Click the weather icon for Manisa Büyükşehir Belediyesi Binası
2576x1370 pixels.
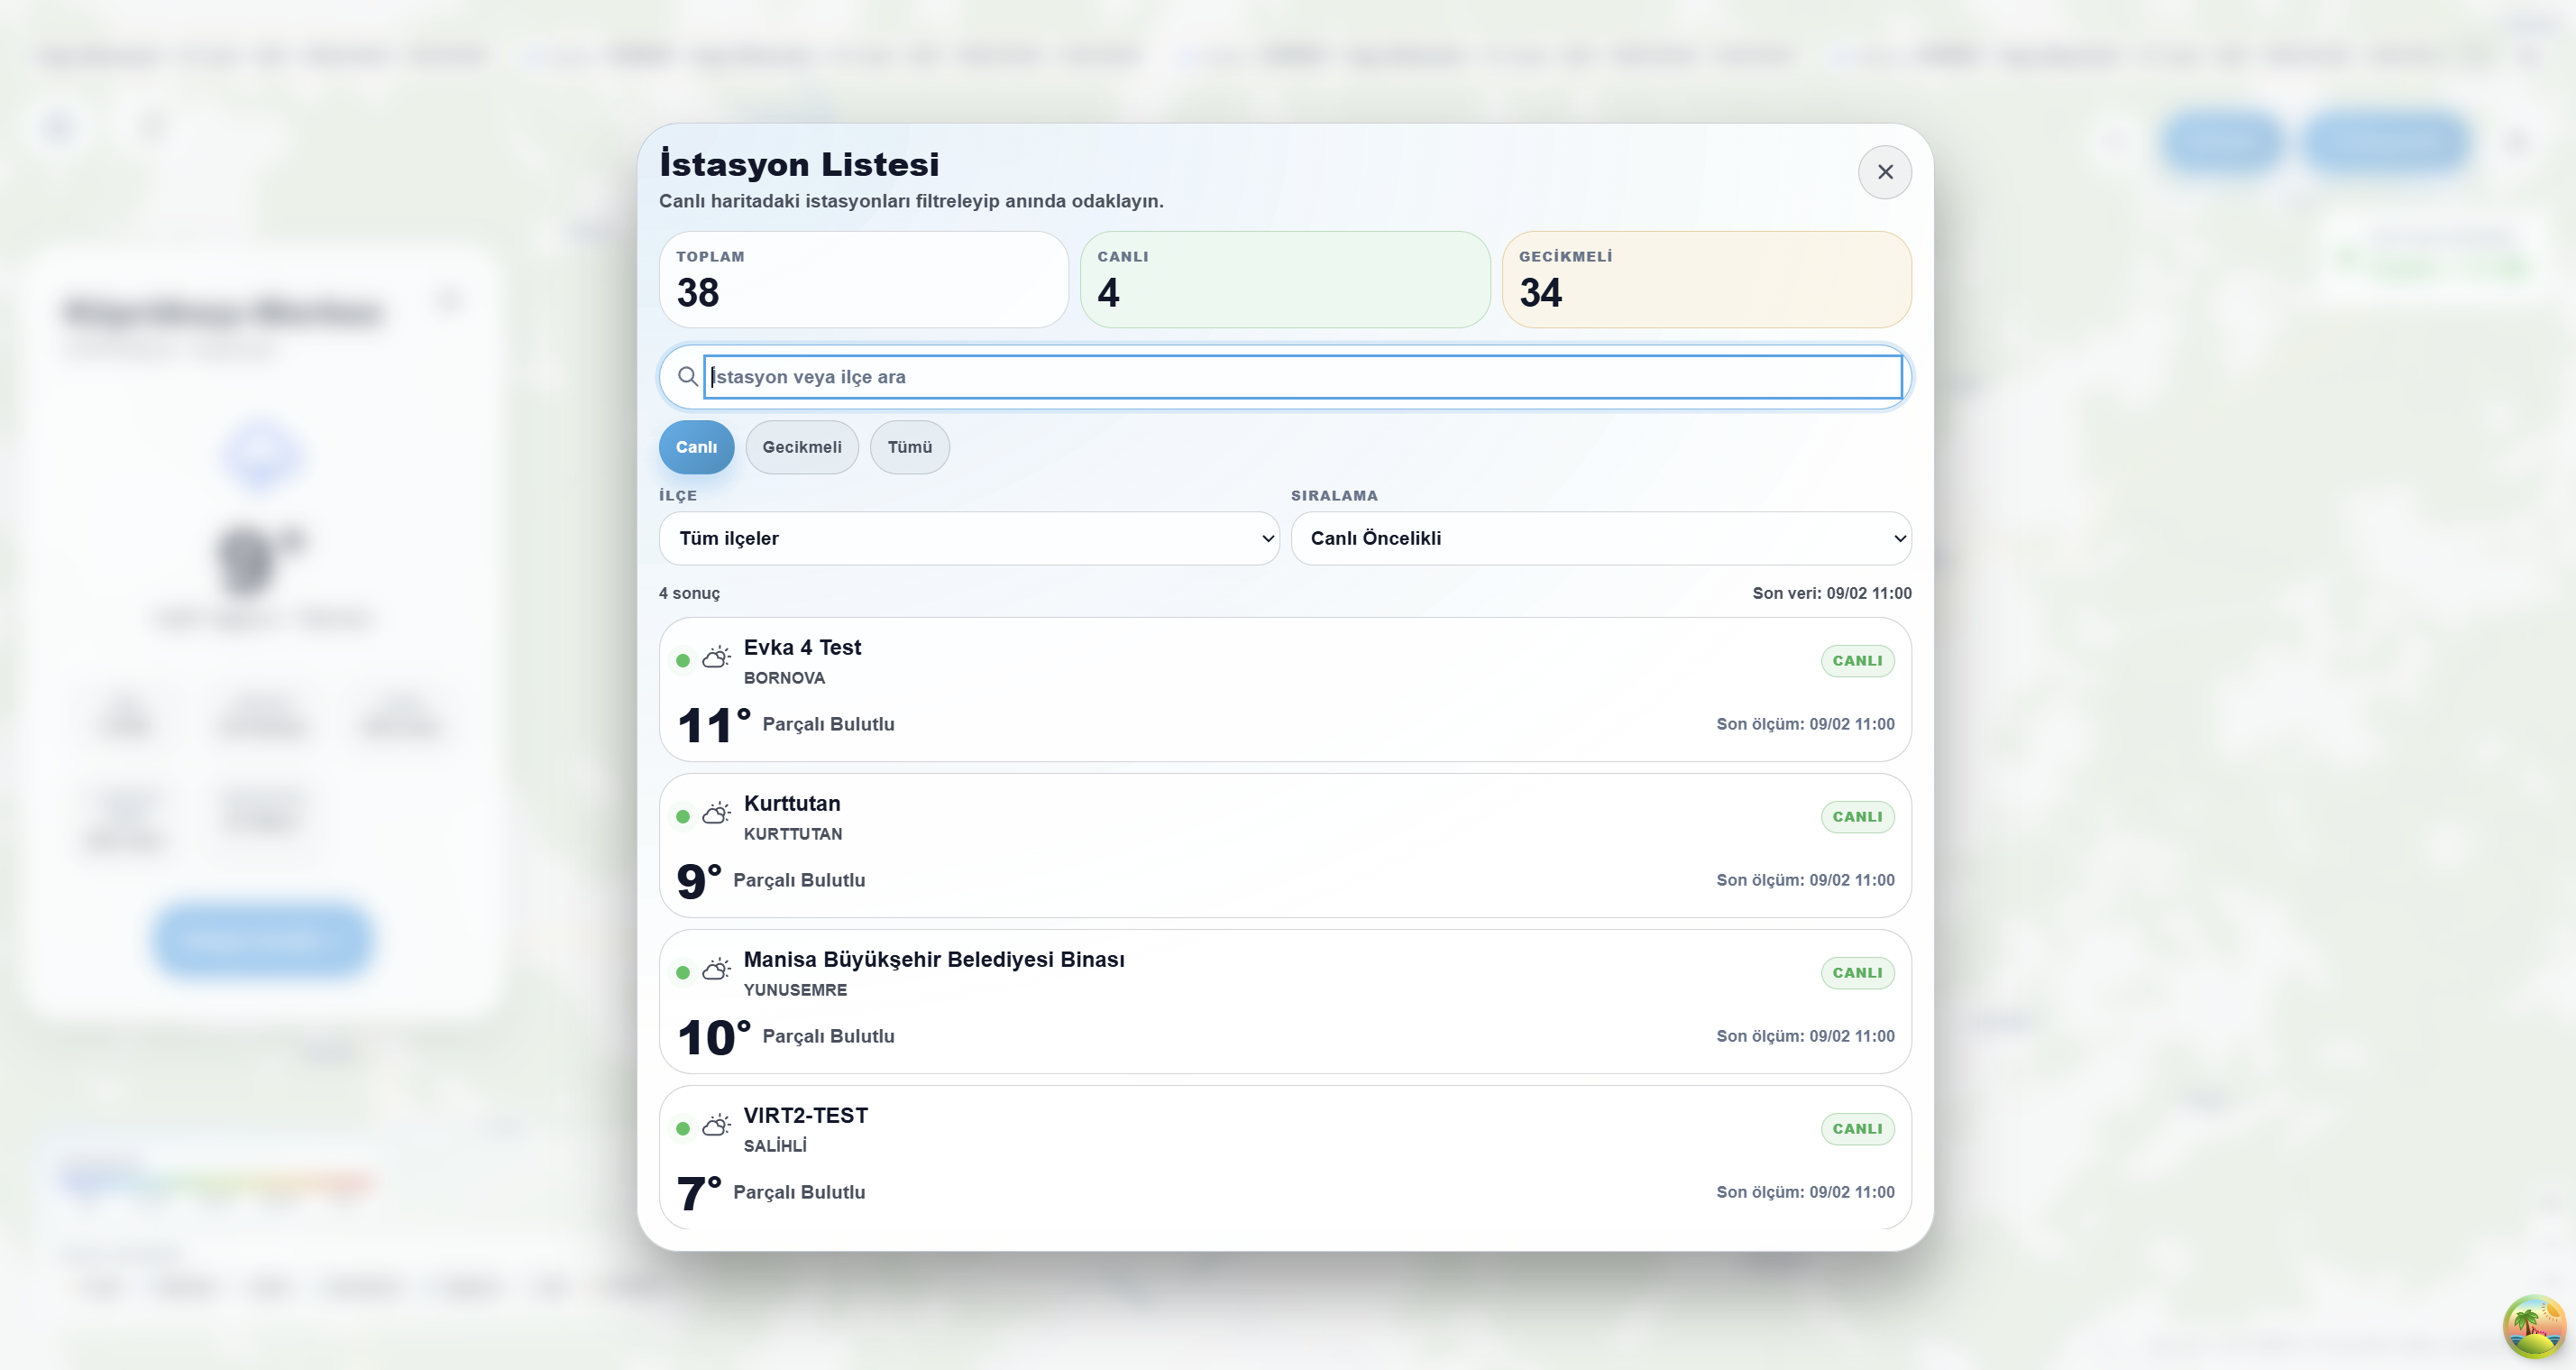(716, 970)
